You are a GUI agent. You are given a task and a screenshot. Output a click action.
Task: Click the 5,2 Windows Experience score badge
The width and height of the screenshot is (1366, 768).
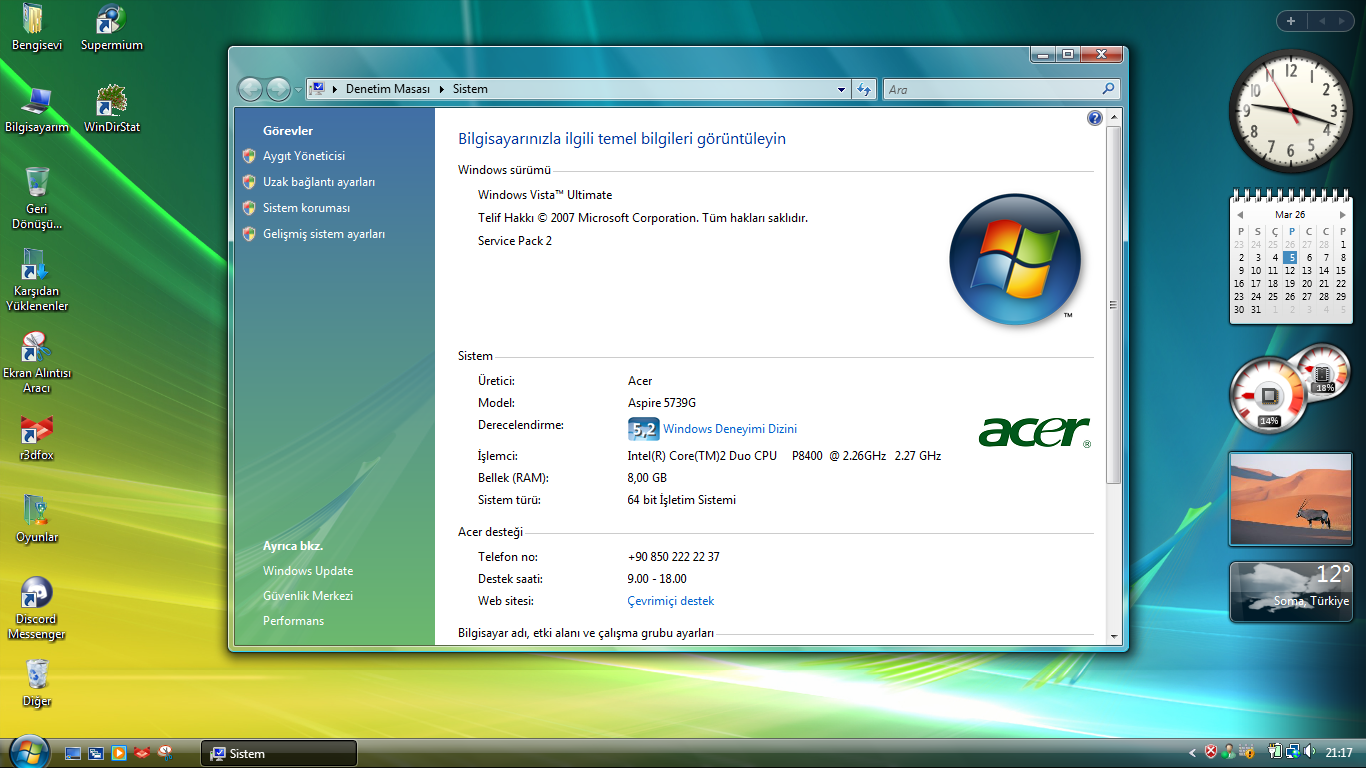643,429
